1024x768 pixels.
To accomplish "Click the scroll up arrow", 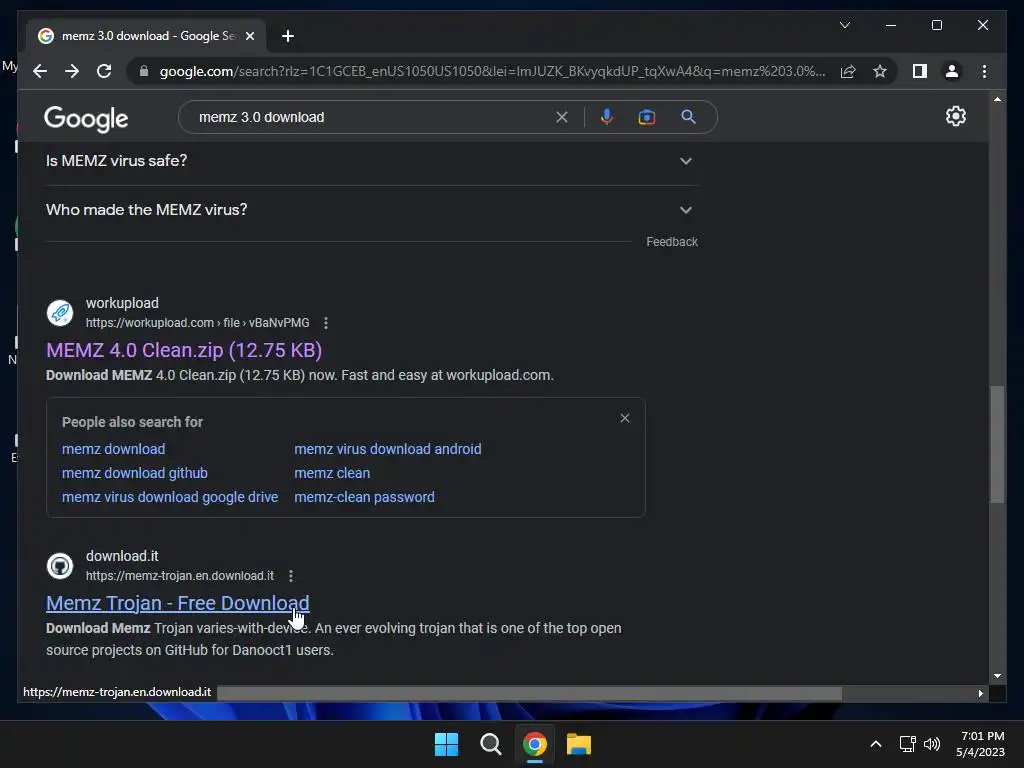I will (997, 99).
